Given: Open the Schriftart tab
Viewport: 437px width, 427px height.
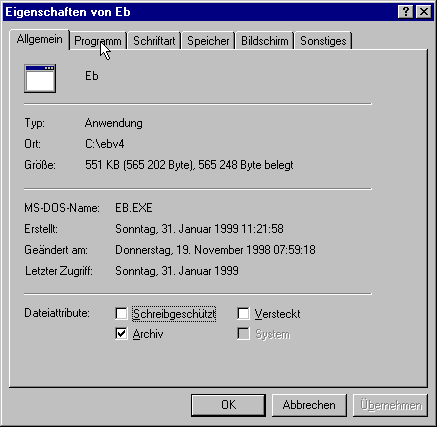Looking at the screenshot, I should pos(154,41).
